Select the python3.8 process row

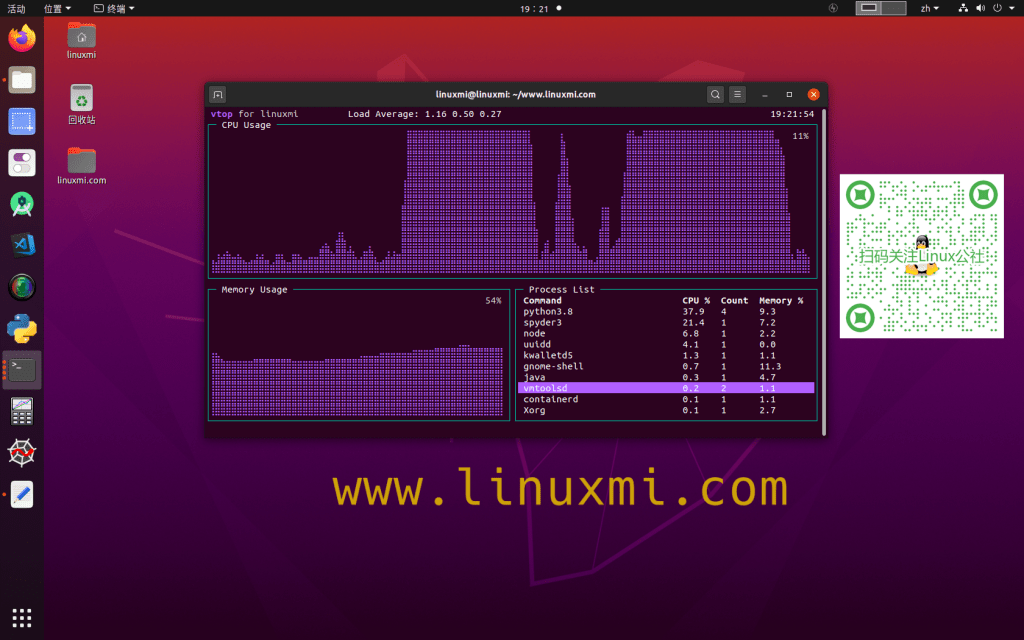tap(666, 312)
